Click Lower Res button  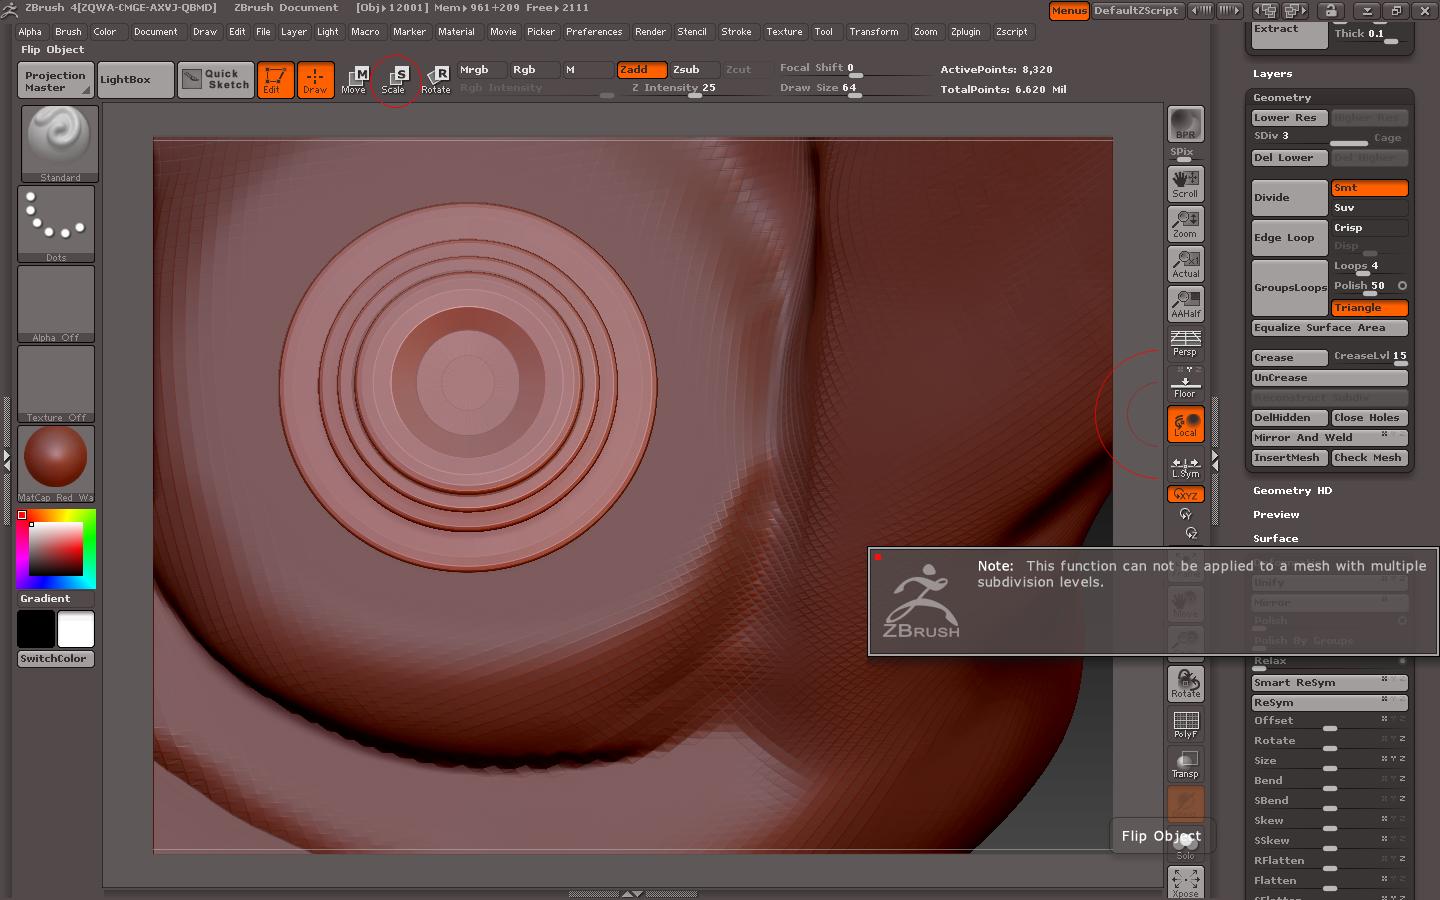[1290, 118]
